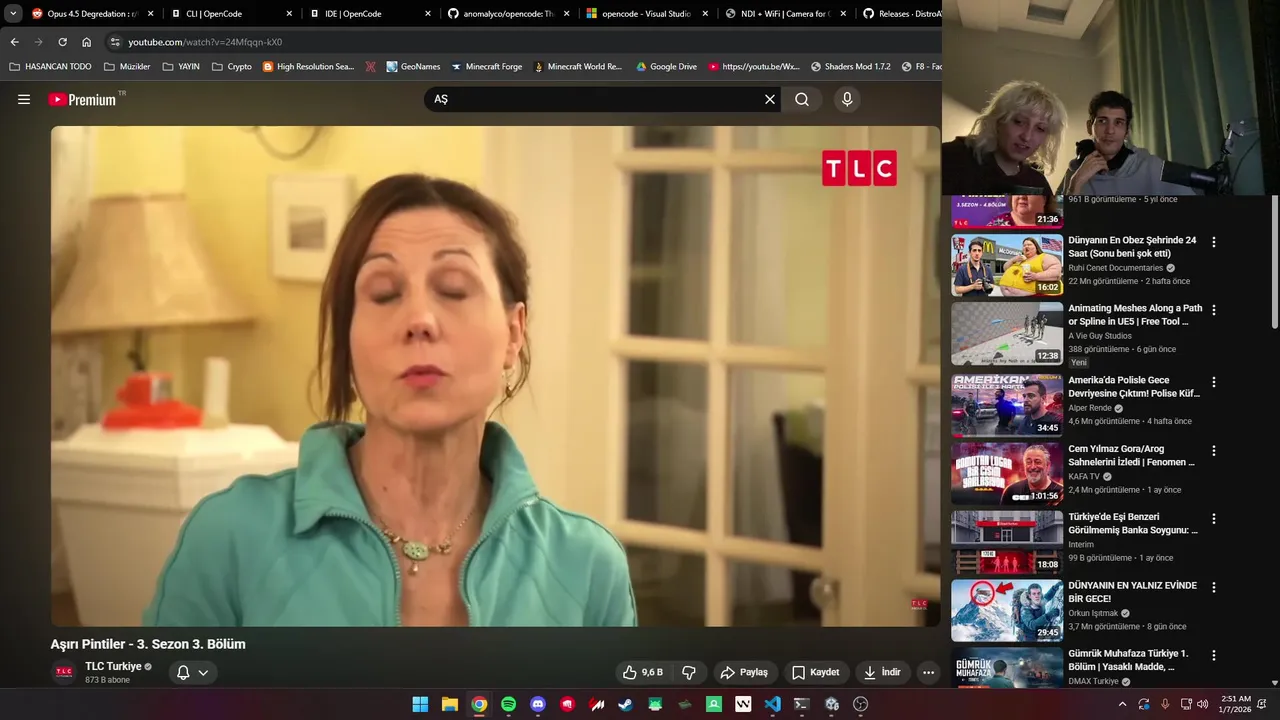Click the DMAX Türkiye channel name

click(1093, 681)
